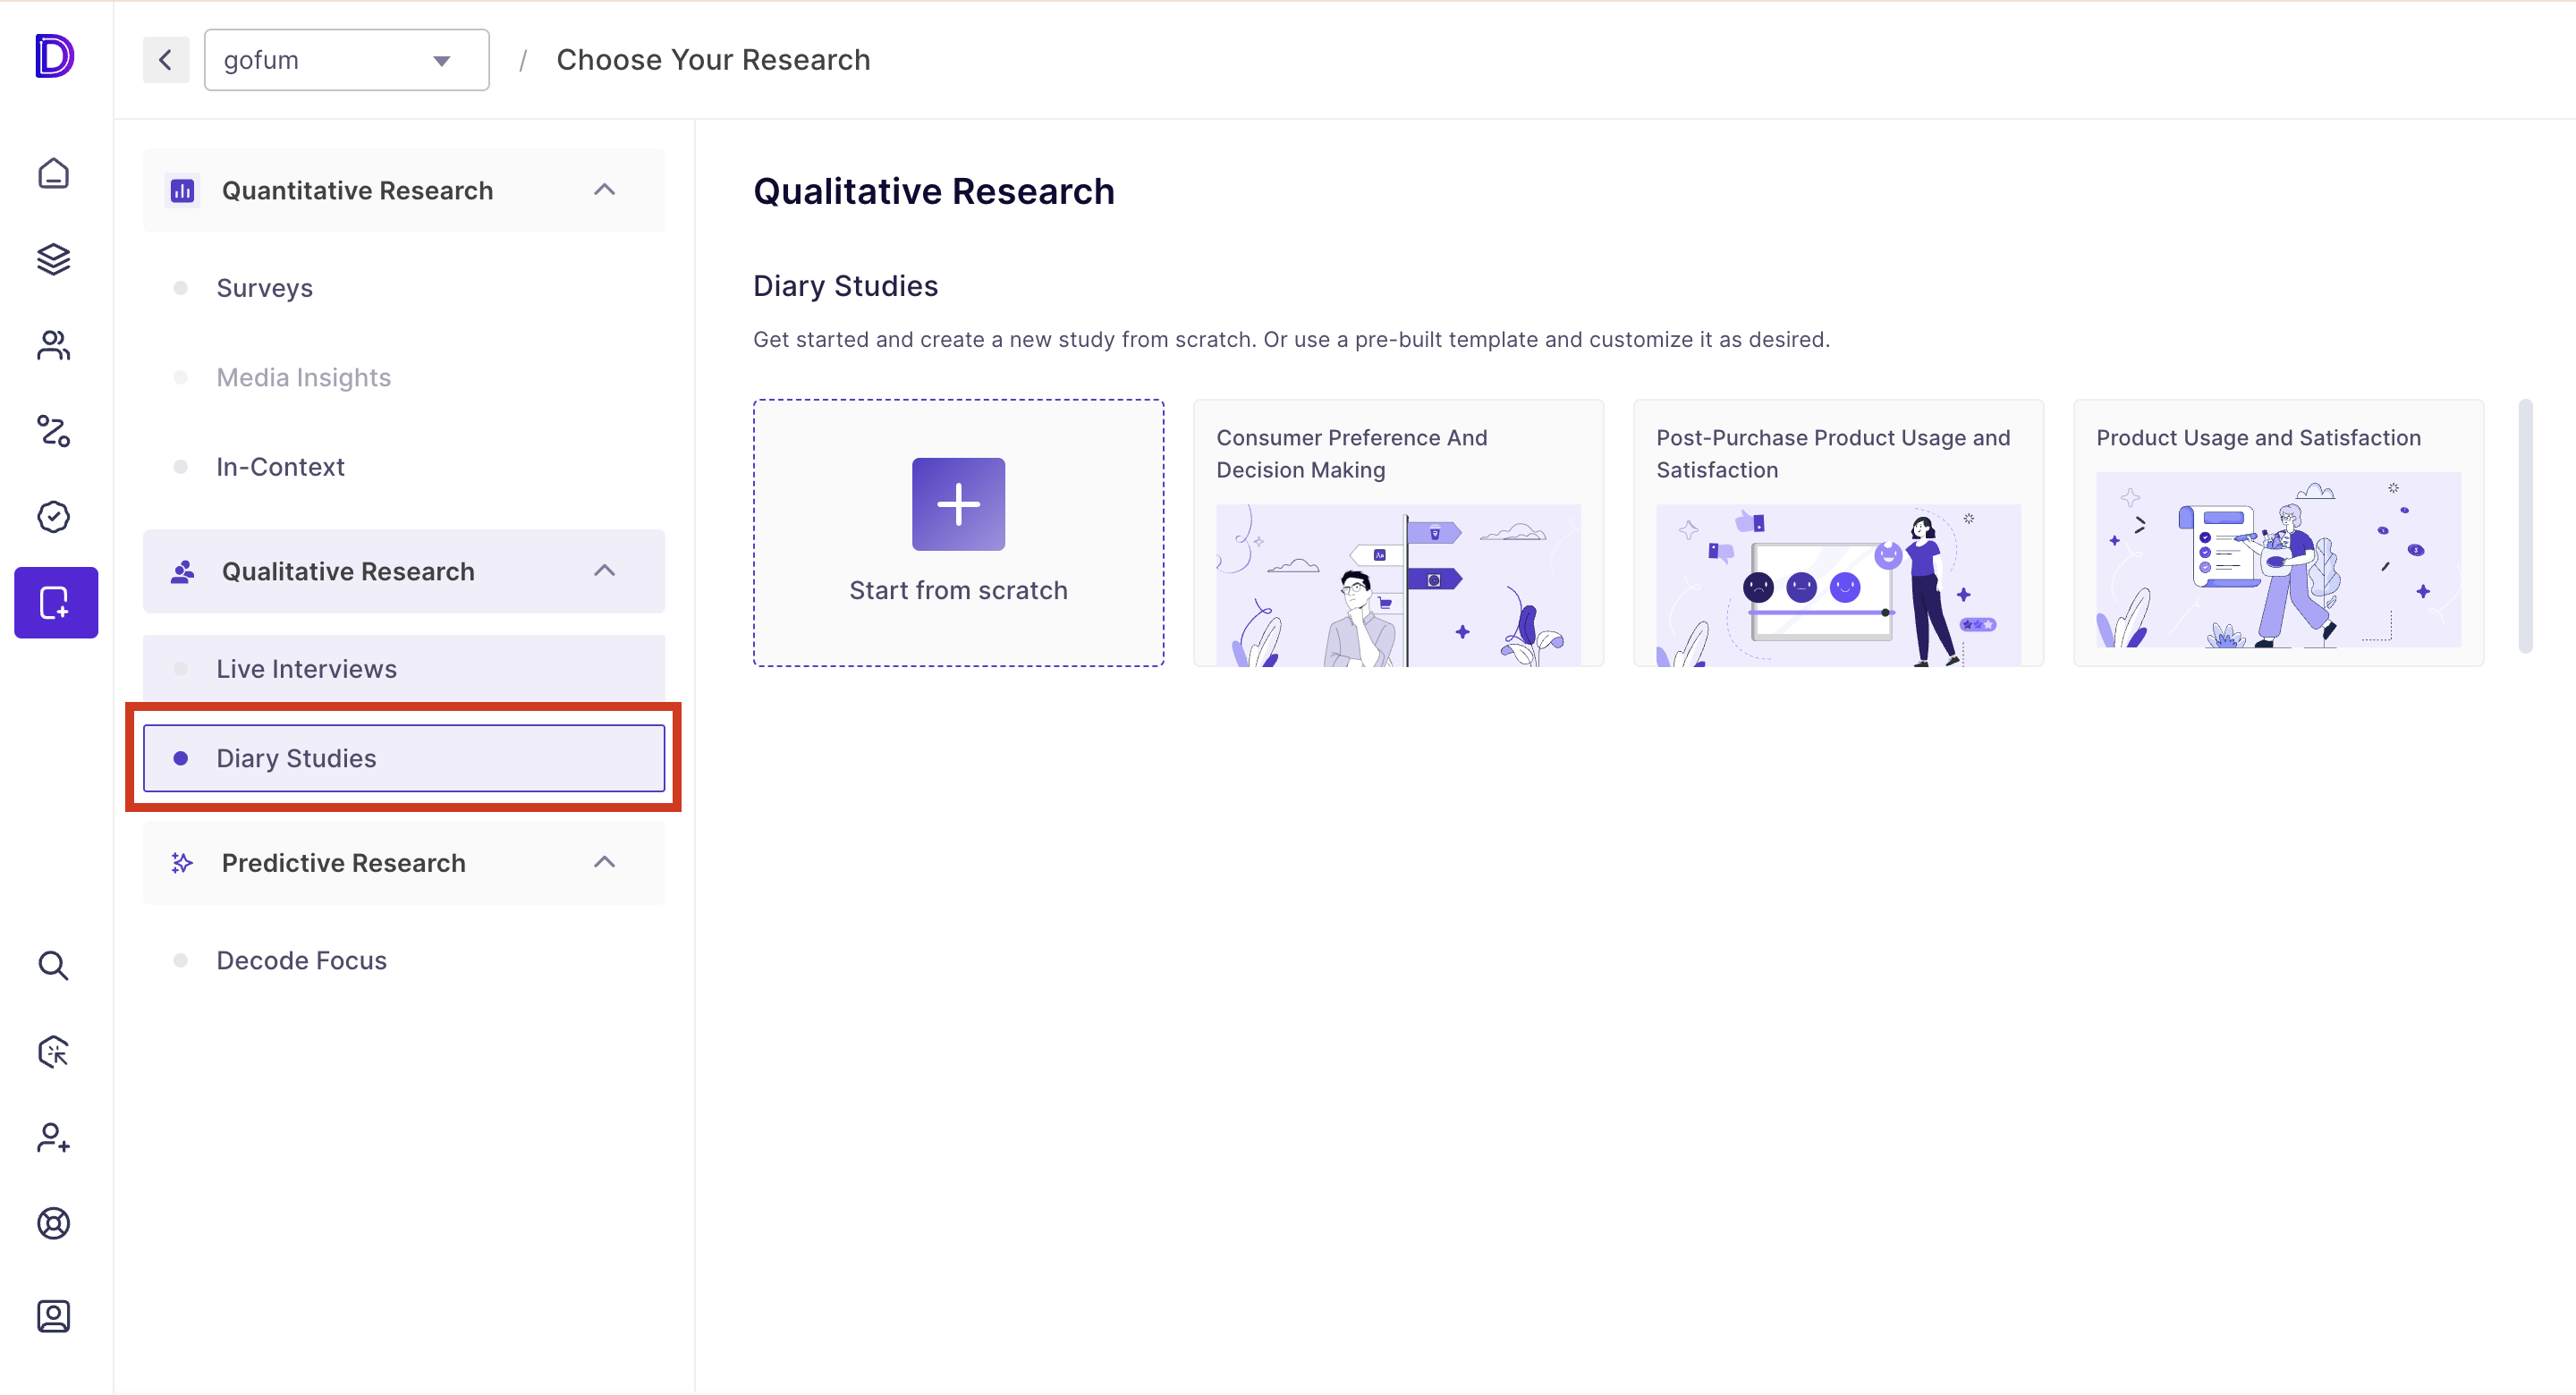Click the back arrow button
The image size is (2576, 1395).
tap(166, 60)
